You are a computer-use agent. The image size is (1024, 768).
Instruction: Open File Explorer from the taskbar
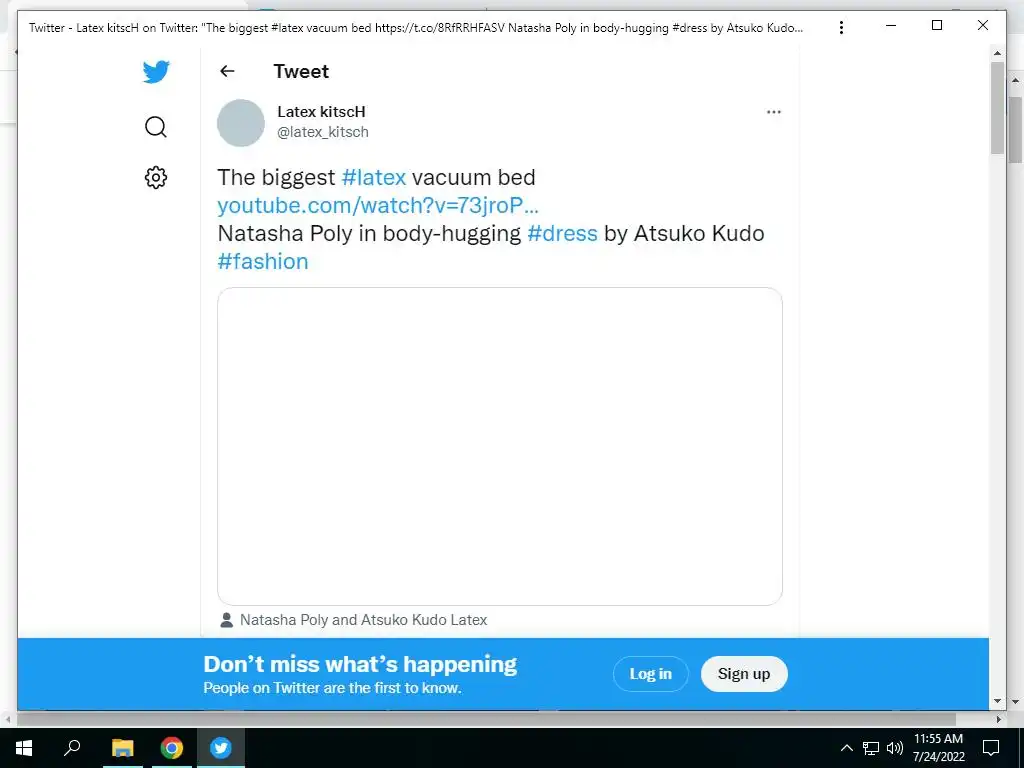click(x=122, y=748)
